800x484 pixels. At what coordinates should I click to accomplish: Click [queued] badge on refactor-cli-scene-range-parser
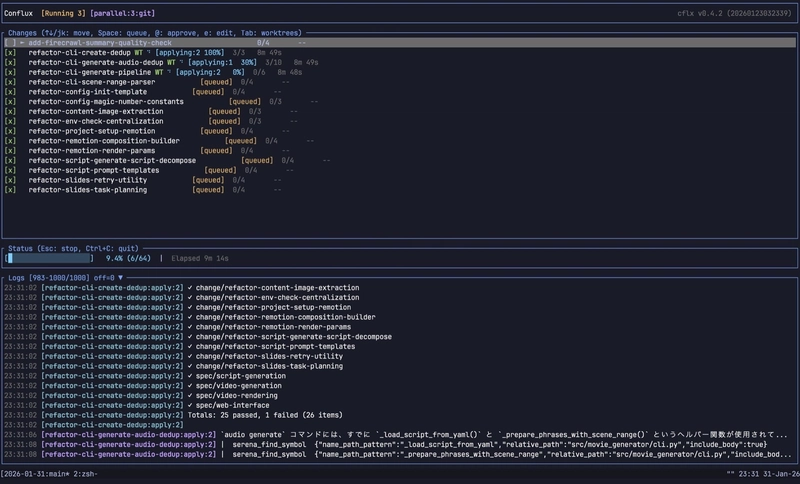pyautogui.click(x=216, y=82)
